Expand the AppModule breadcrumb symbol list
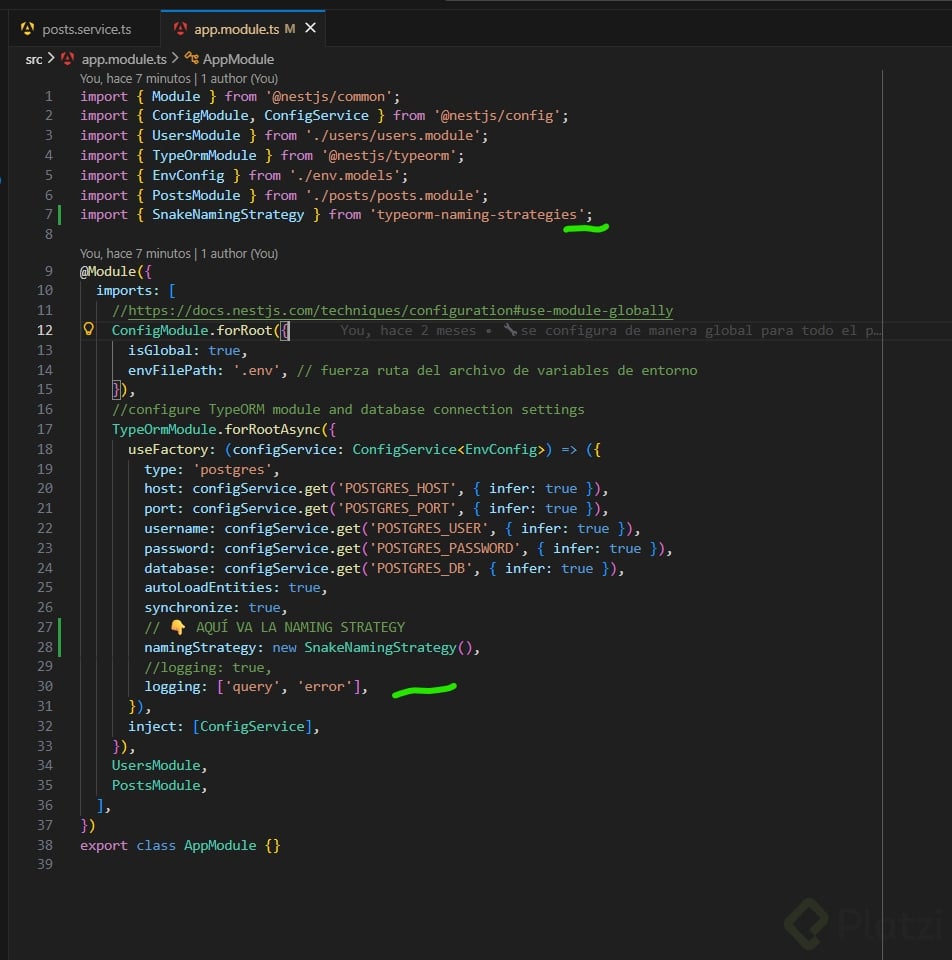 [238, 59]
